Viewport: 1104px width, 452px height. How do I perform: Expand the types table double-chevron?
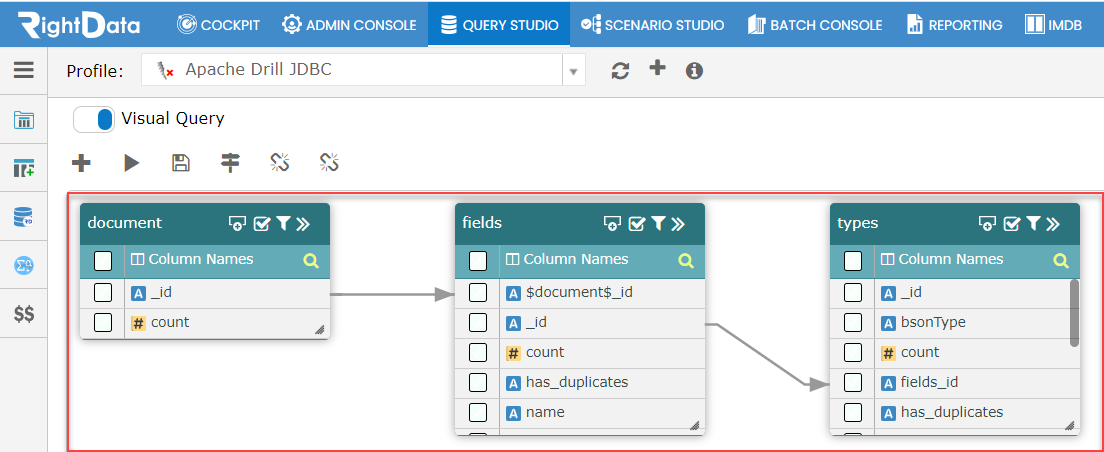[x=1053, y=223]
